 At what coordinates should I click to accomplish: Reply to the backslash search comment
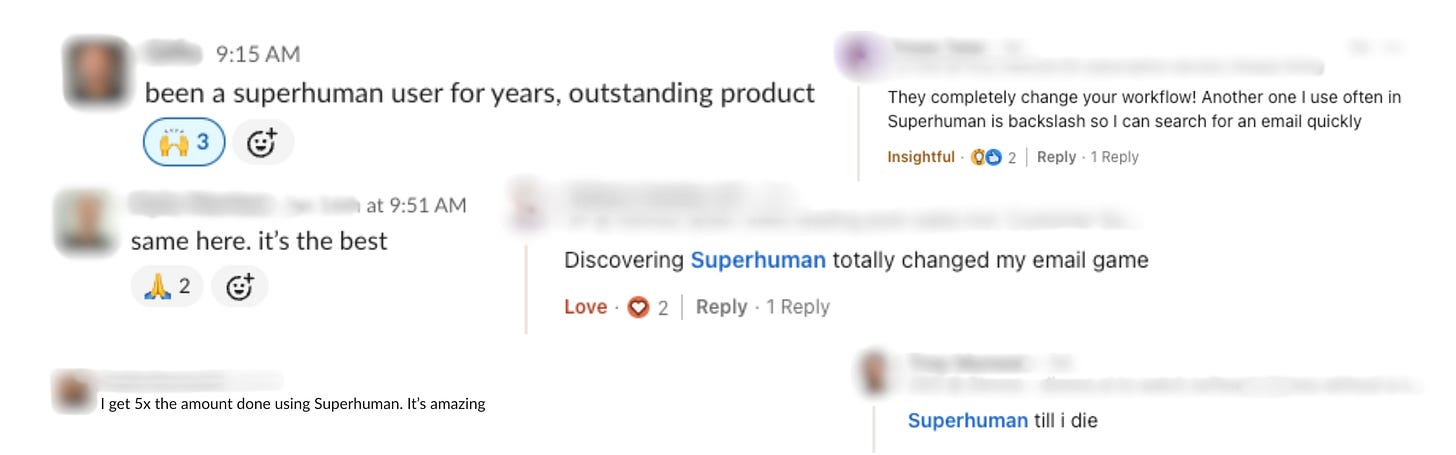tap(1056, 157)
